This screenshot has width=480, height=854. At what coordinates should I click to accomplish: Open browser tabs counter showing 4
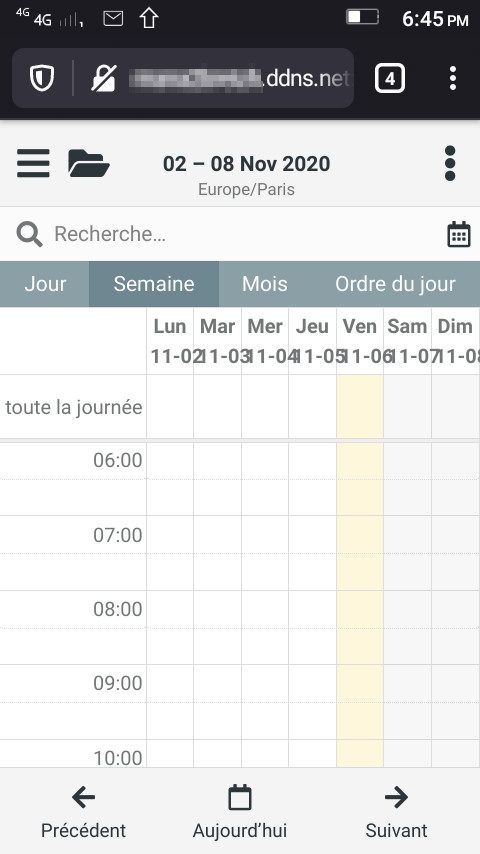pyautogui.click(x=390, y=78)
